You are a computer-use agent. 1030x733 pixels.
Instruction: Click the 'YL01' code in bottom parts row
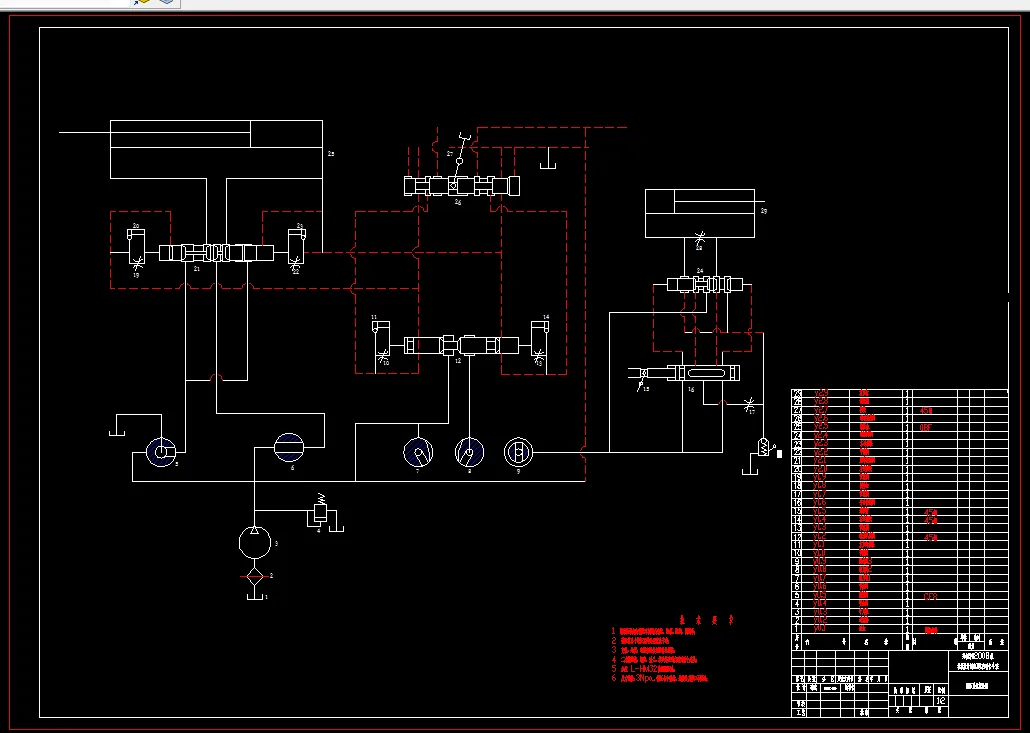tap(820, 629)
